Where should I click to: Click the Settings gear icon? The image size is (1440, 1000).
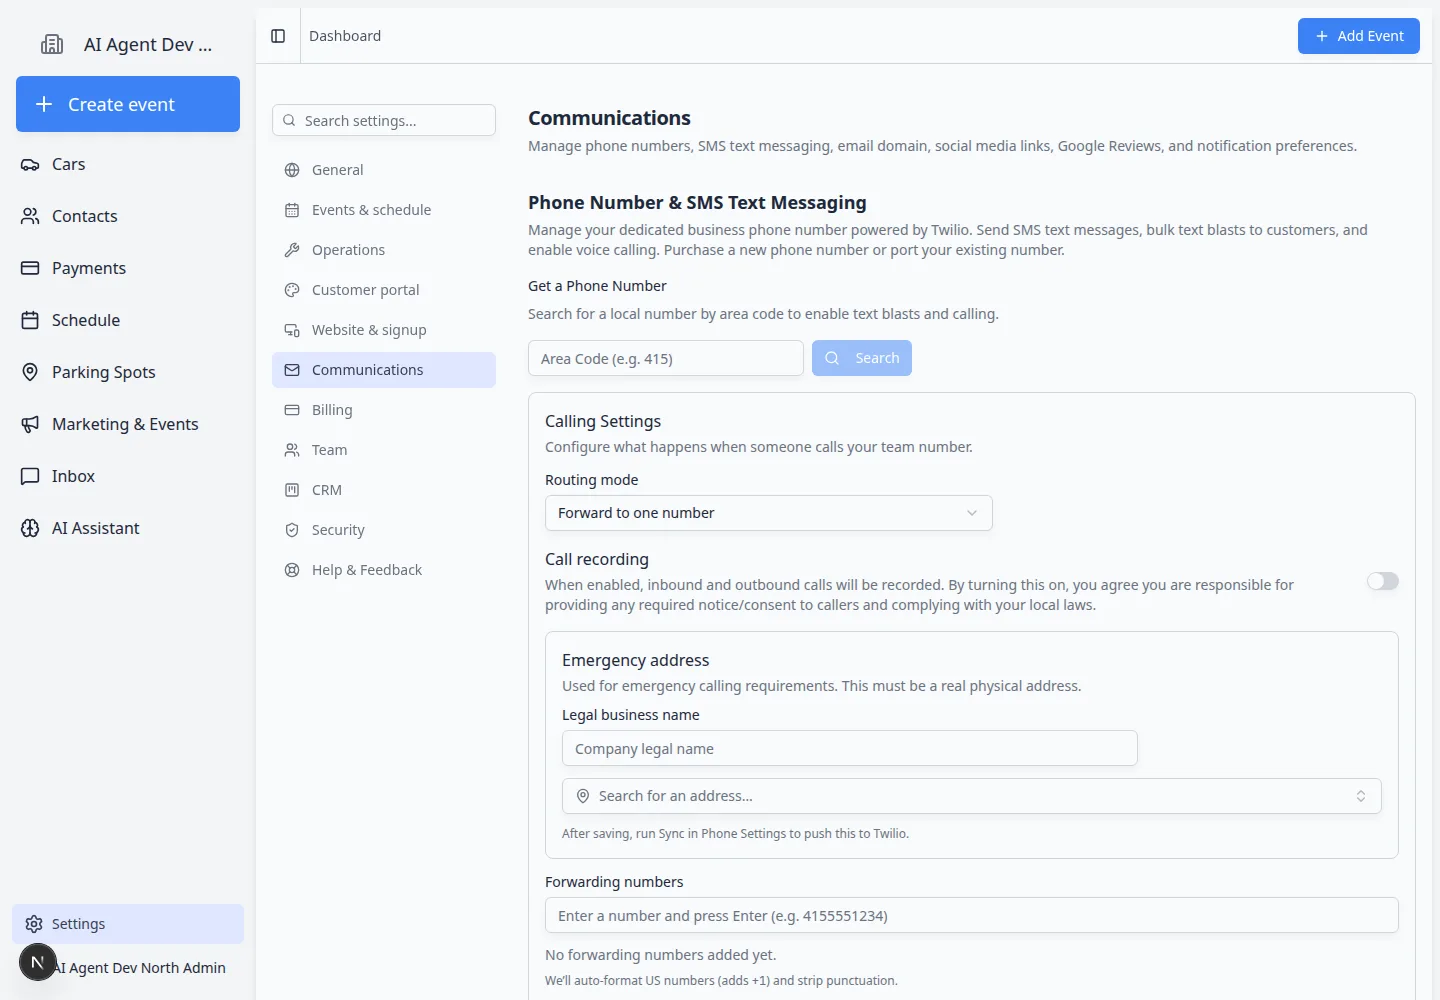(34, 924)
